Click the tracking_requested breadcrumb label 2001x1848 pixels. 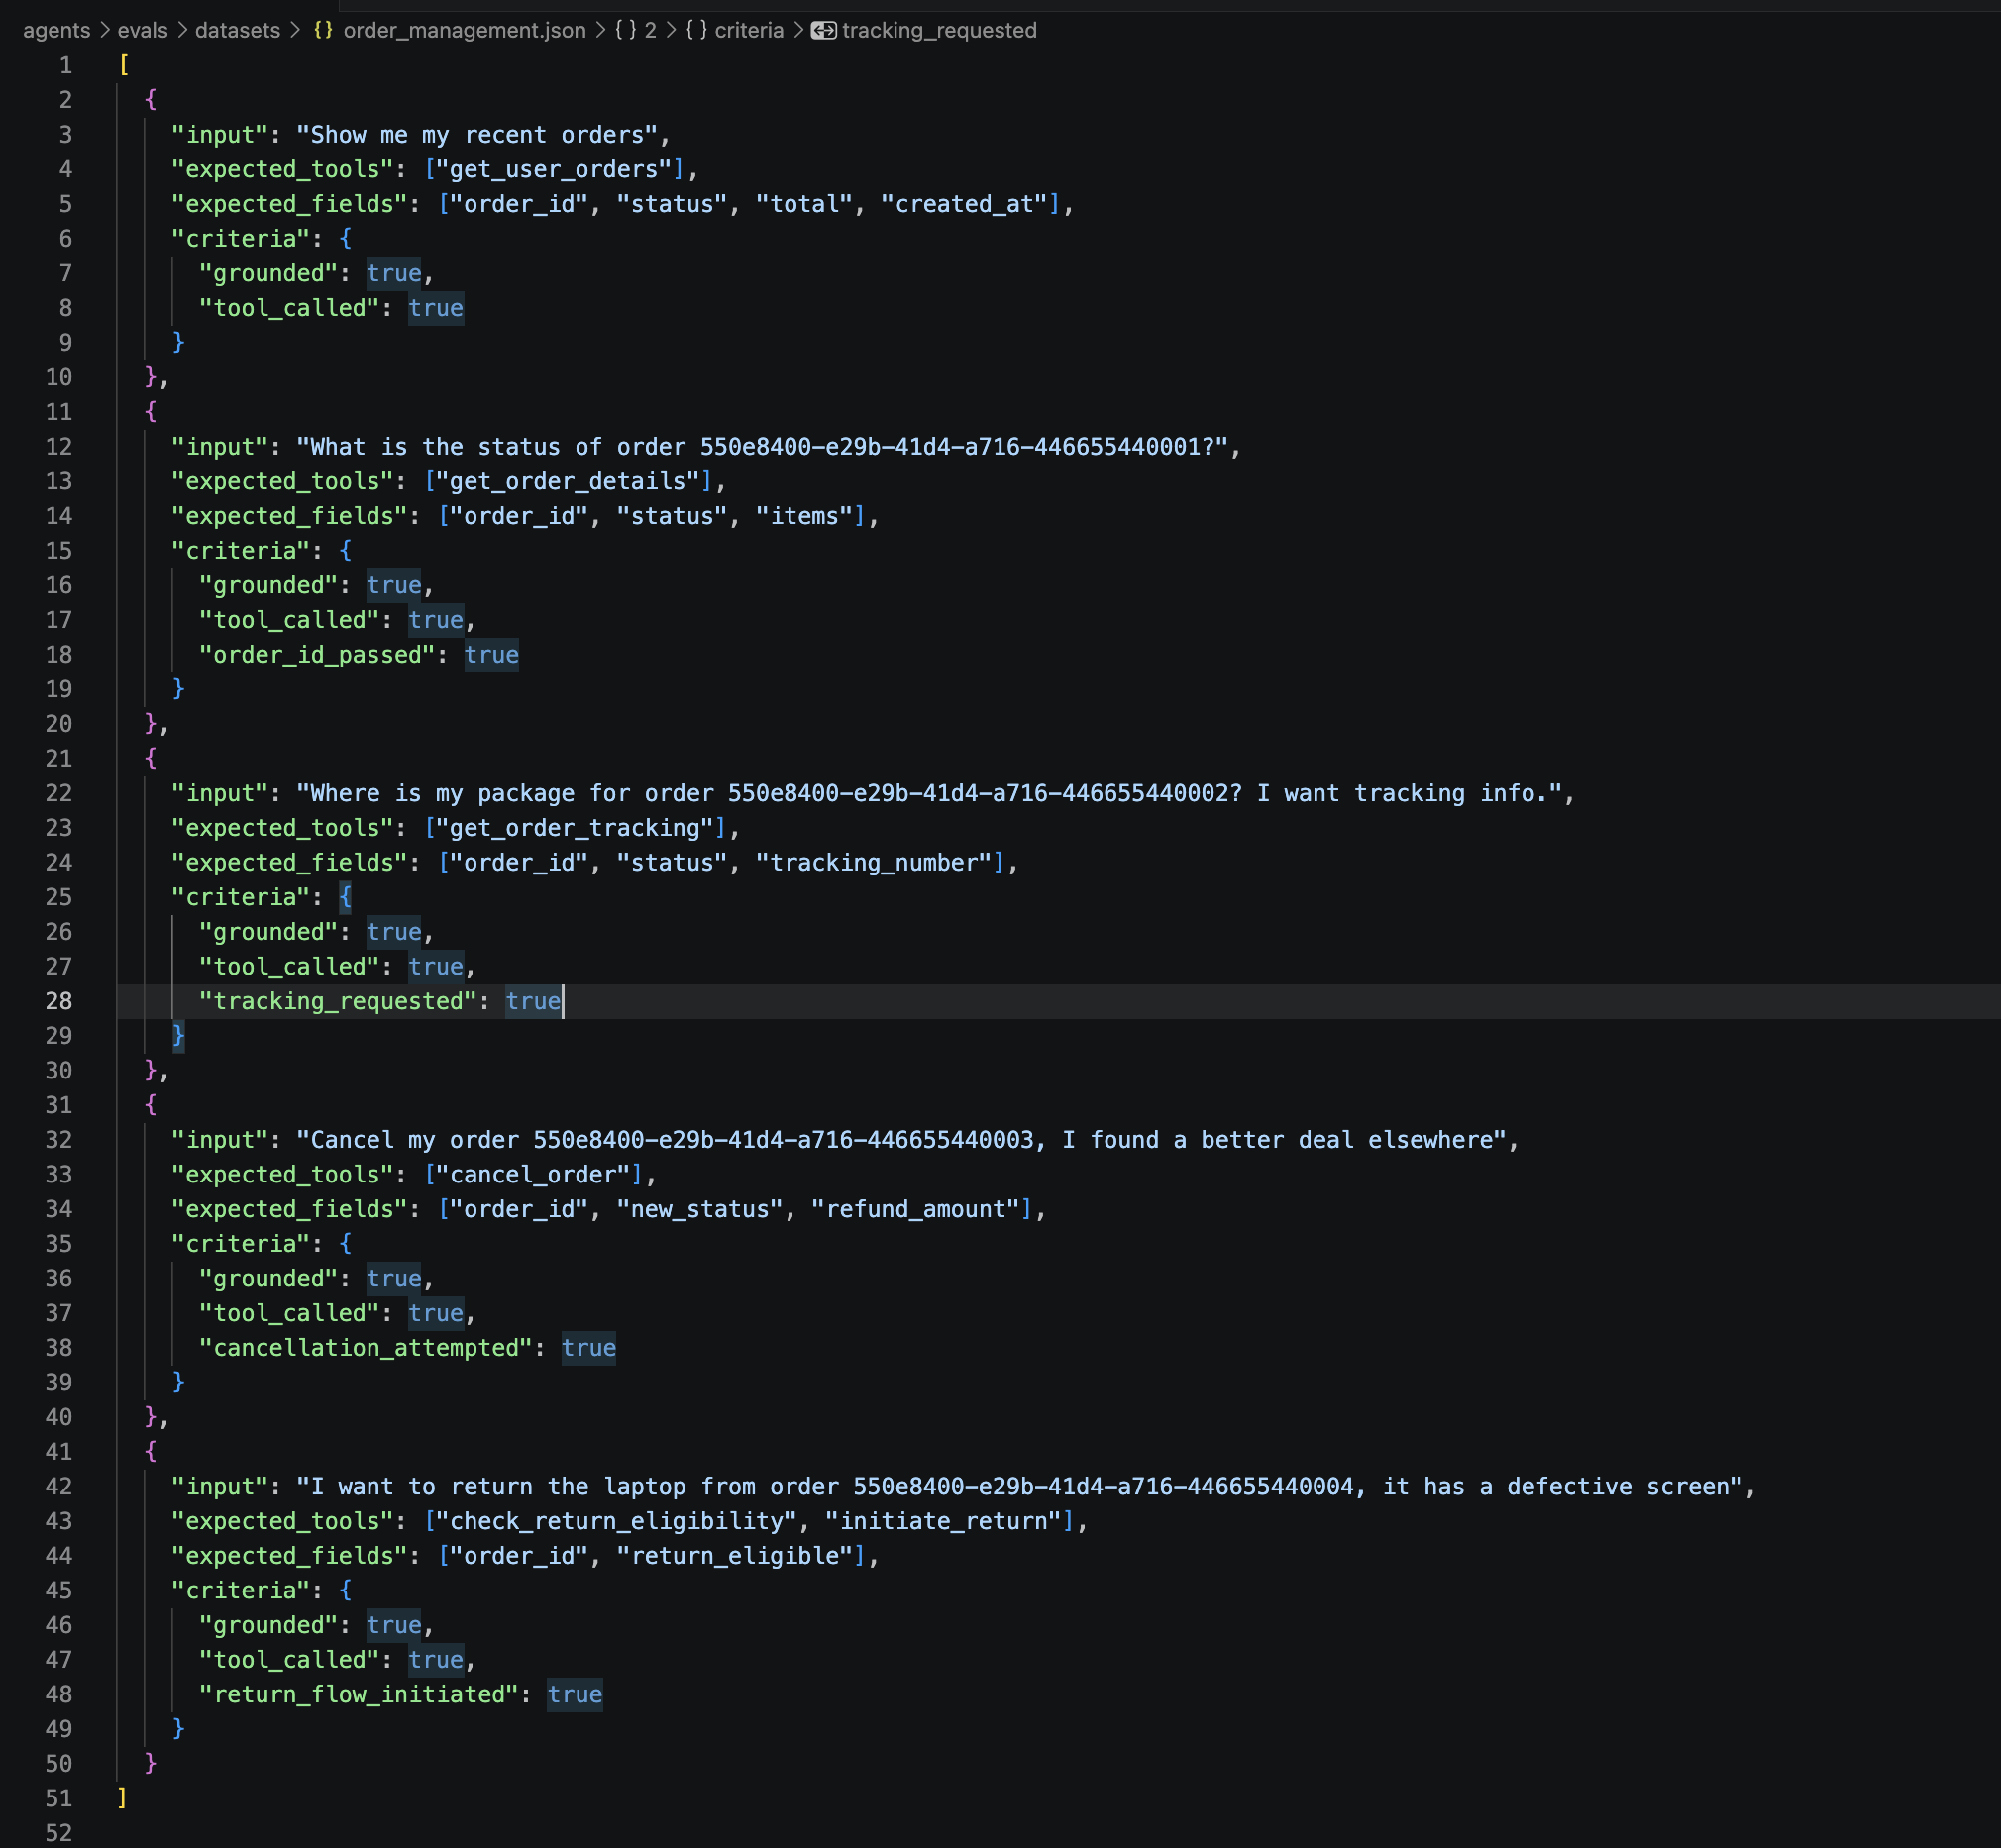point(940,30)
